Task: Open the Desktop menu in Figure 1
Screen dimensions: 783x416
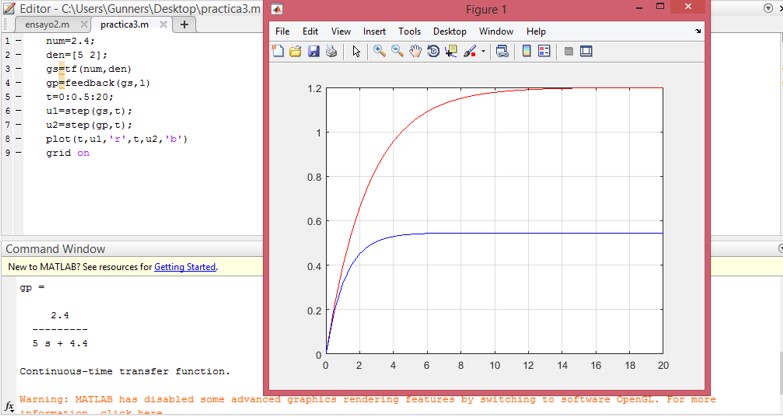Action: tap(449, 31)
